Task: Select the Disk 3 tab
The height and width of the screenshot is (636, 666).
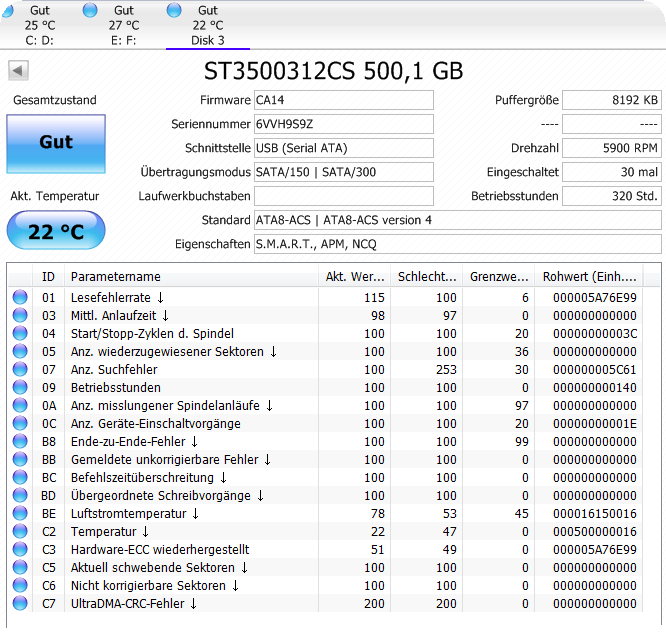Action: pyautogui.click(x=207, y=25)
